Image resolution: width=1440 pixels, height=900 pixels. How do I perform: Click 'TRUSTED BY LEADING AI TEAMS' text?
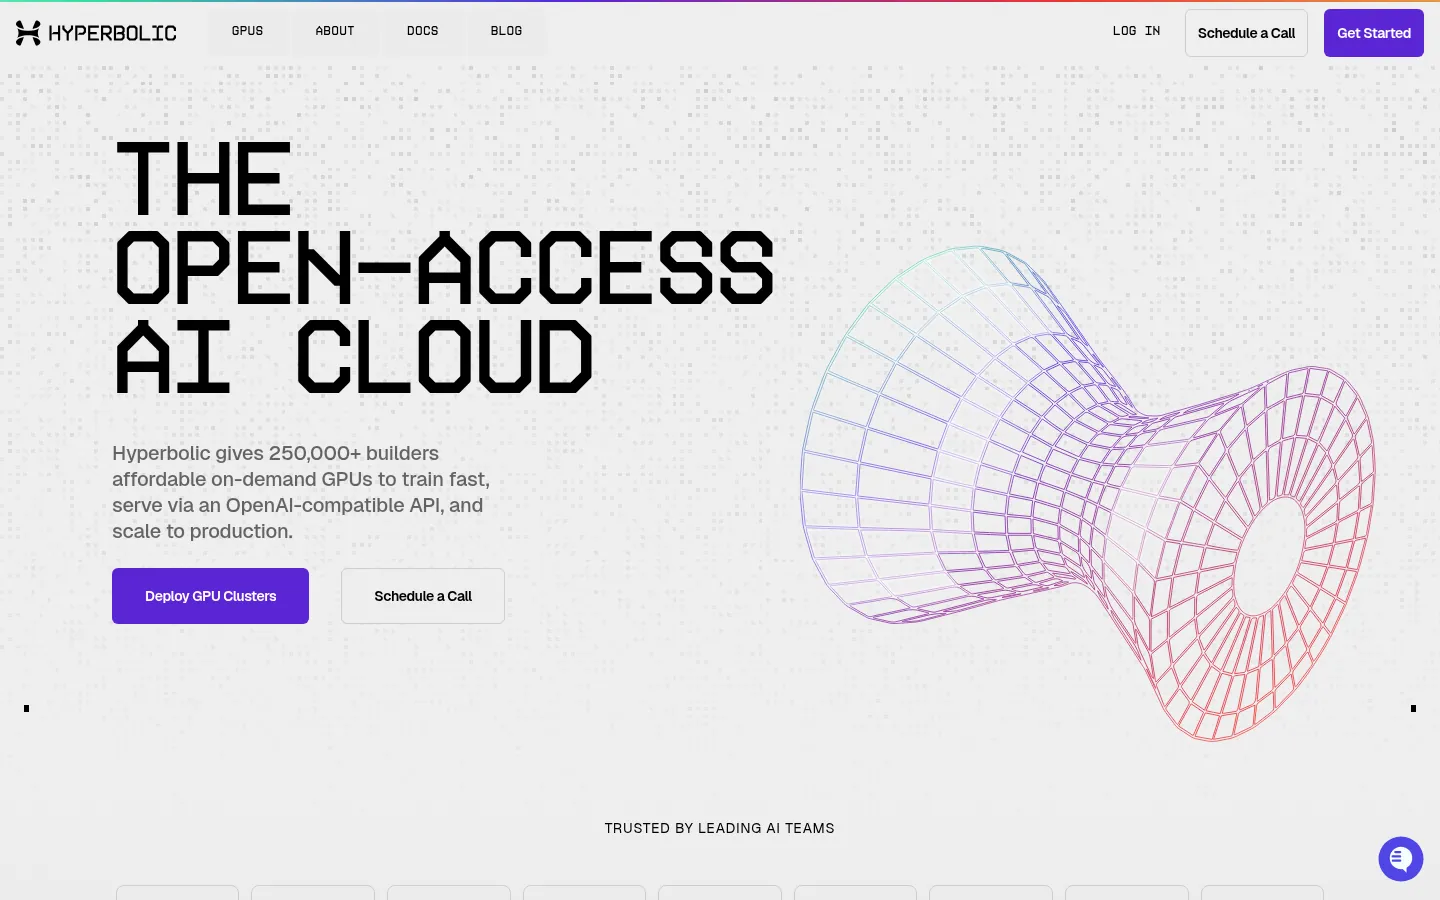pyautogui.click(x=719, y=828)
